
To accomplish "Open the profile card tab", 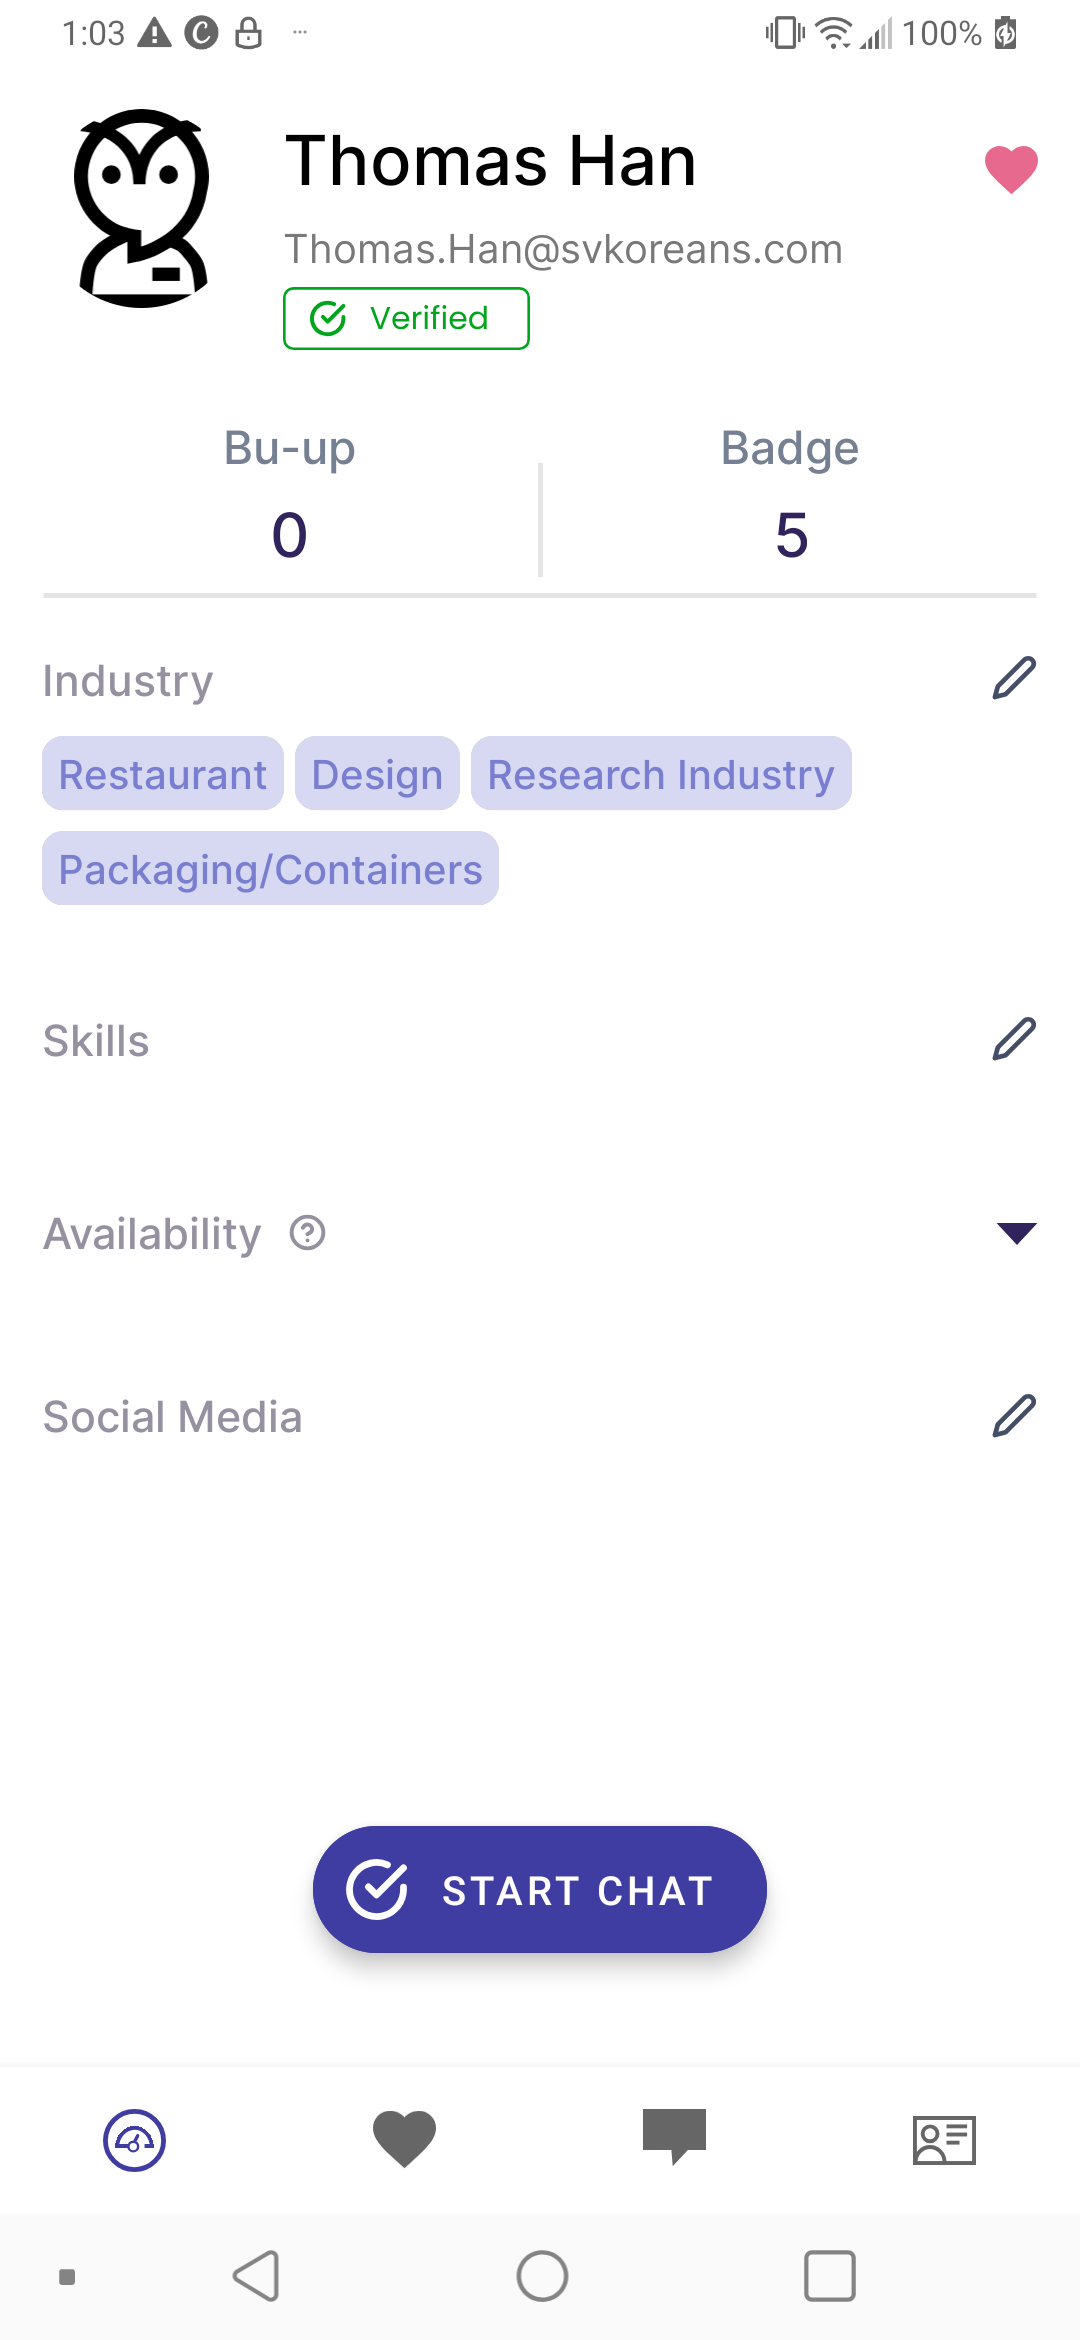I will (x=944, y=2140).
